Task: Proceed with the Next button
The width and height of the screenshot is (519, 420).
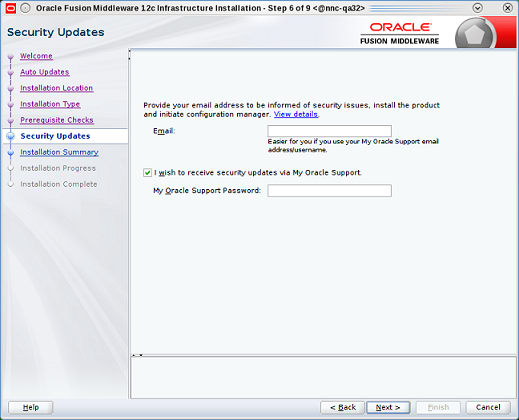Action: pyautogui.click(x=388, y=407)
